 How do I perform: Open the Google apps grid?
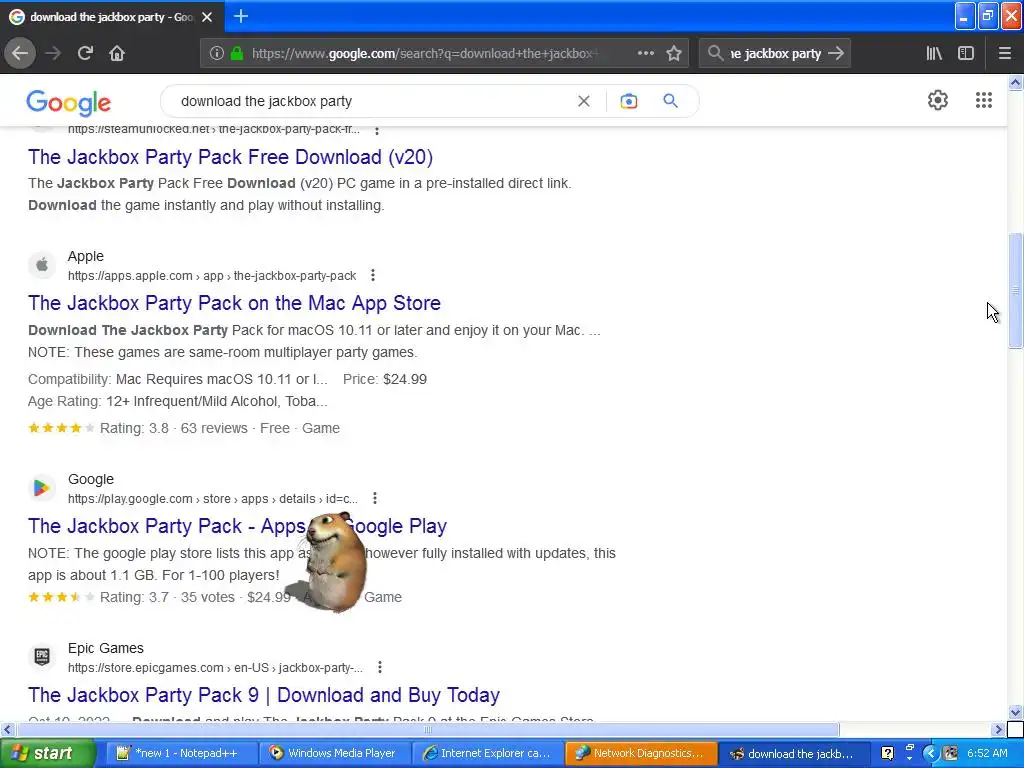tap(984, 100)
